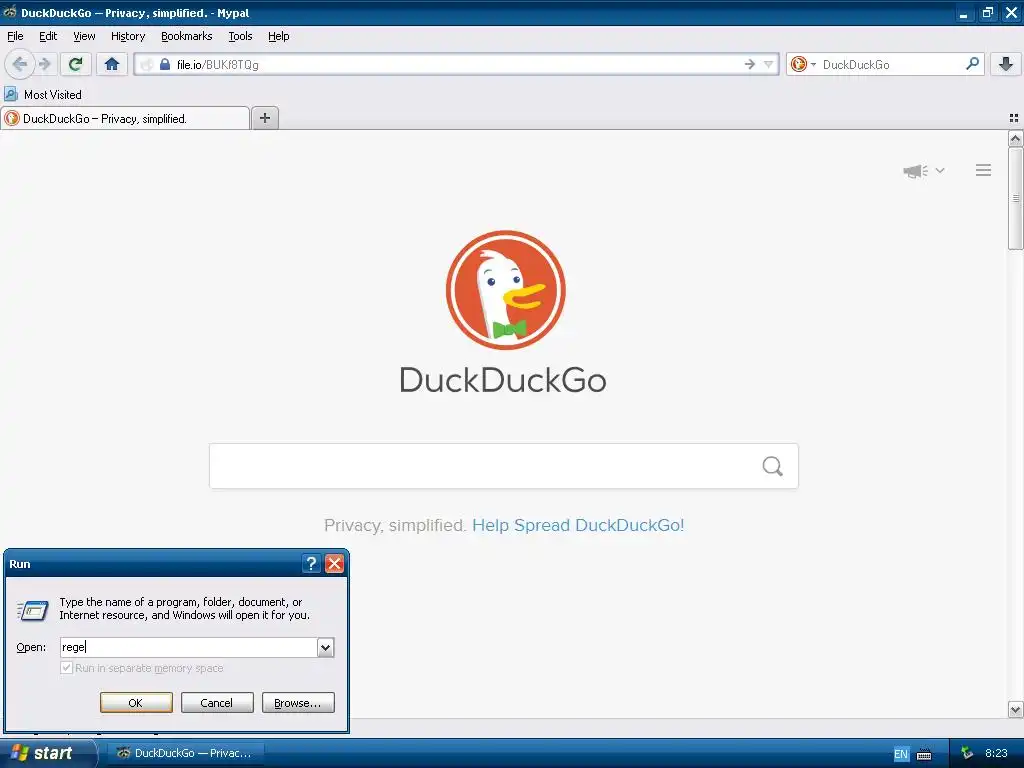
Task: Click the tab groups grid icon
Action: click(1014, 118)
